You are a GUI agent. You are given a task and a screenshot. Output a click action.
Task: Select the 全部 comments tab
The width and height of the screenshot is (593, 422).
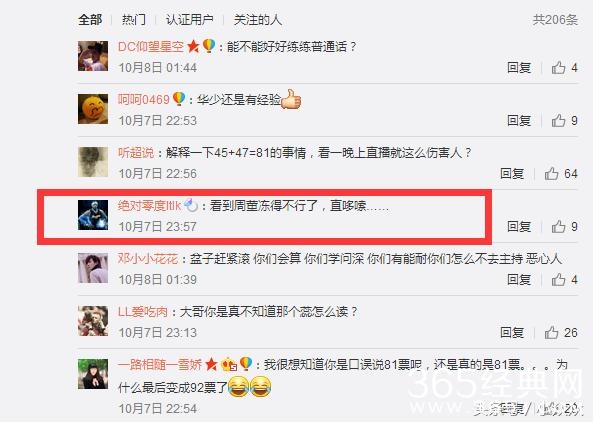[x=90, y=20]
